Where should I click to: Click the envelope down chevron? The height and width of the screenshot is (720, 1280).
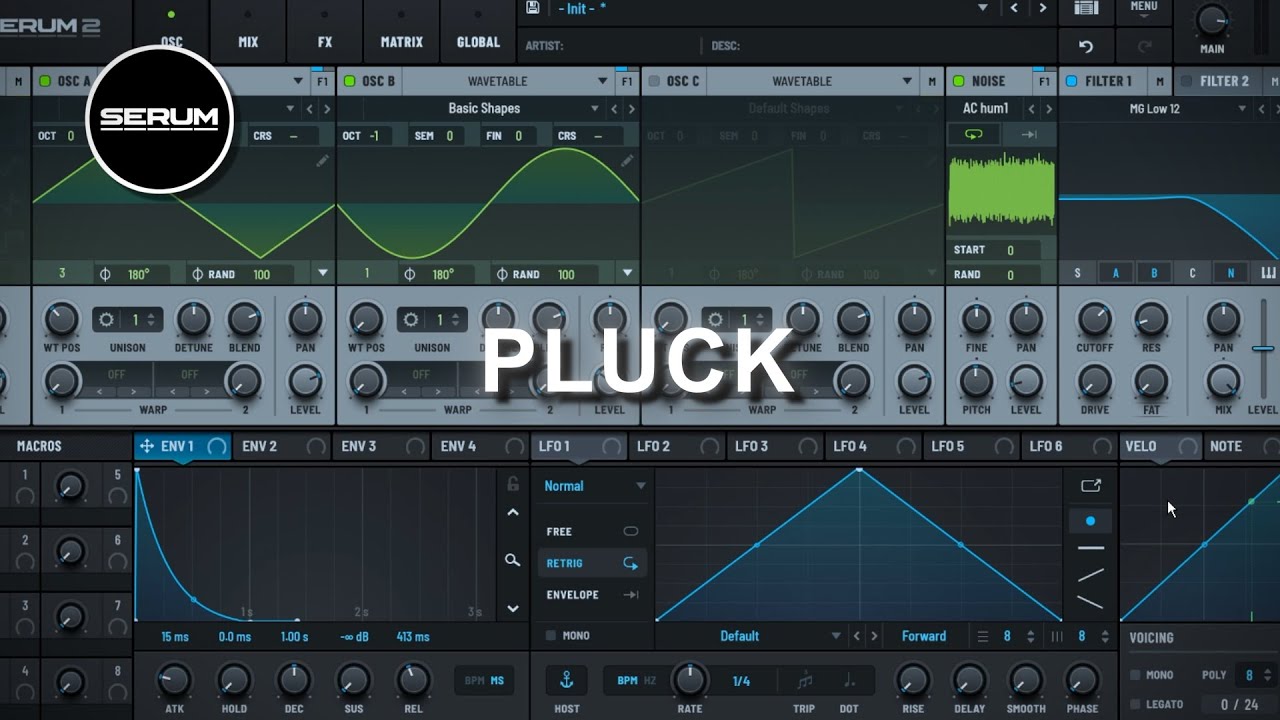click(513, 608)
